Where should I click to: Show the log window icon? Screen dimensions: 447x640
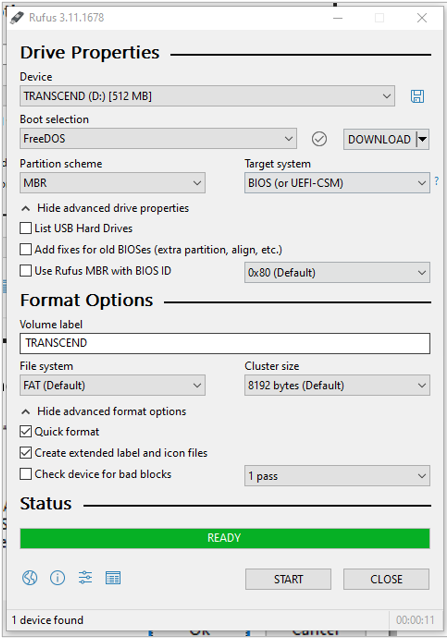pyautogui.click(x=113, y=578)
